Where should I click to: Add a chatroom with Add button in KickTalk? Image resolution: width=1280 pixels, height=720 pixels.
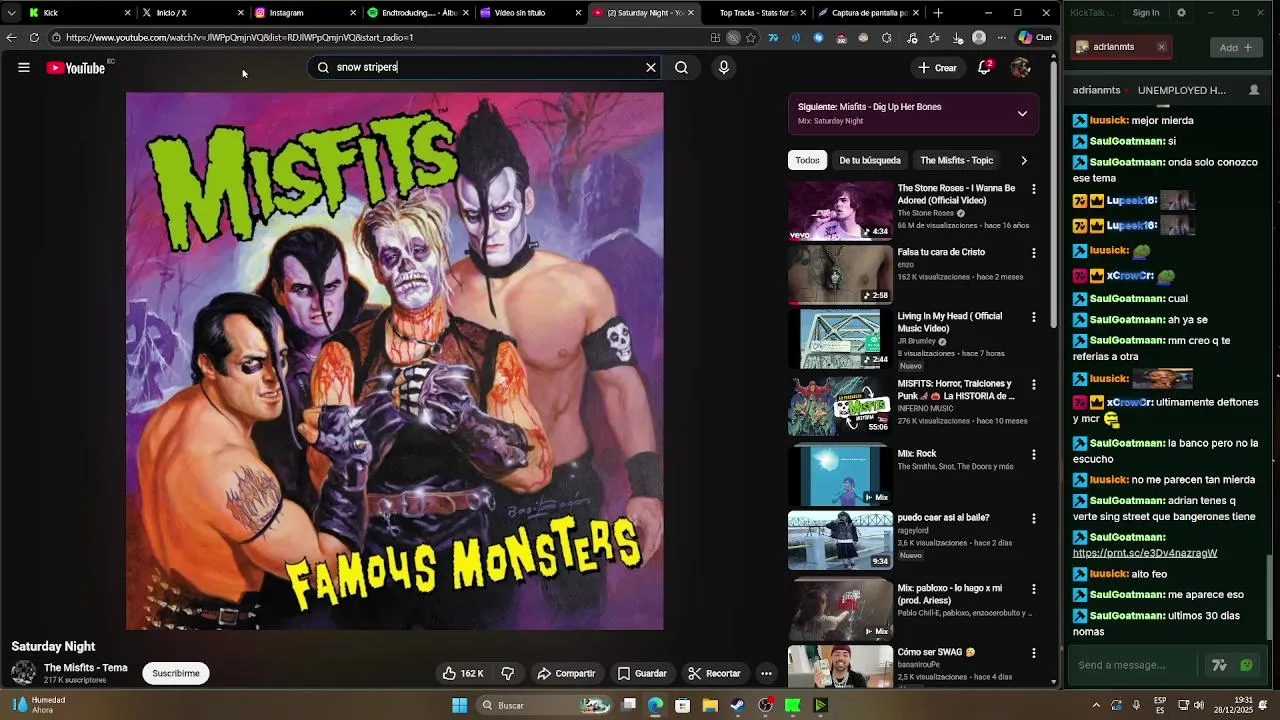(1236, 47)
